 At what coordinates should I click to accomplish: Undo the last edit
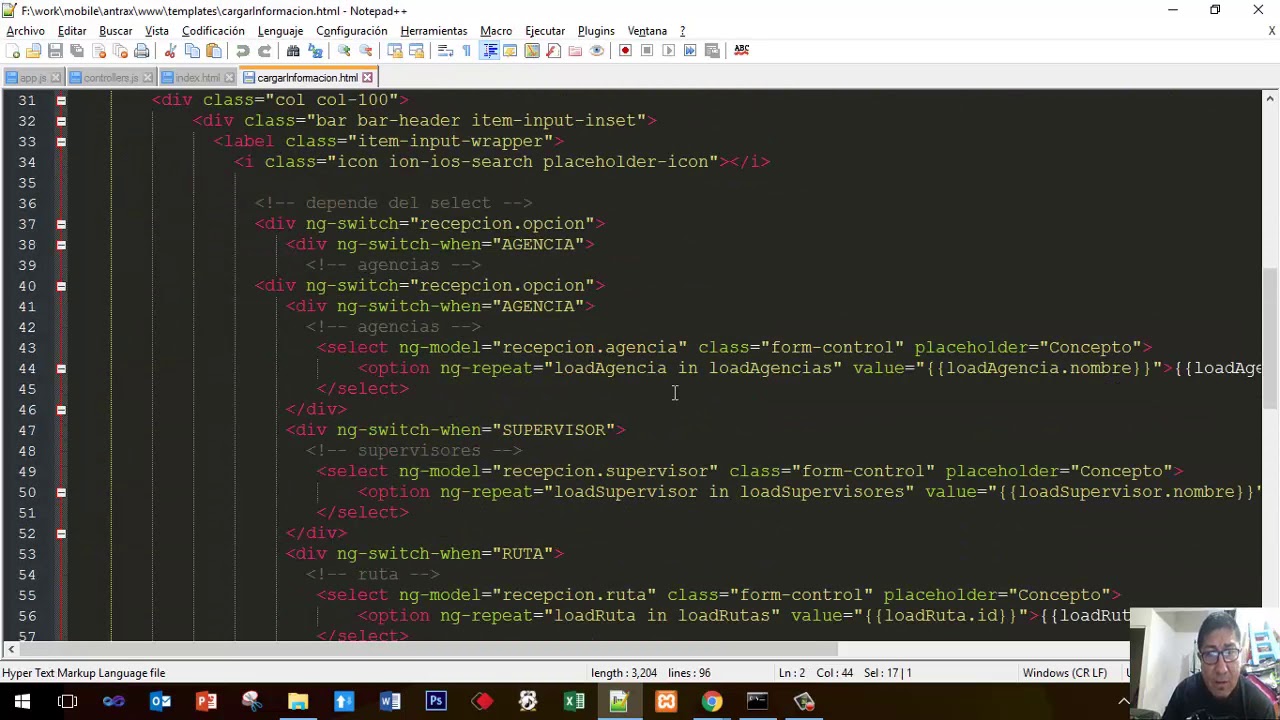click(243, 51)
